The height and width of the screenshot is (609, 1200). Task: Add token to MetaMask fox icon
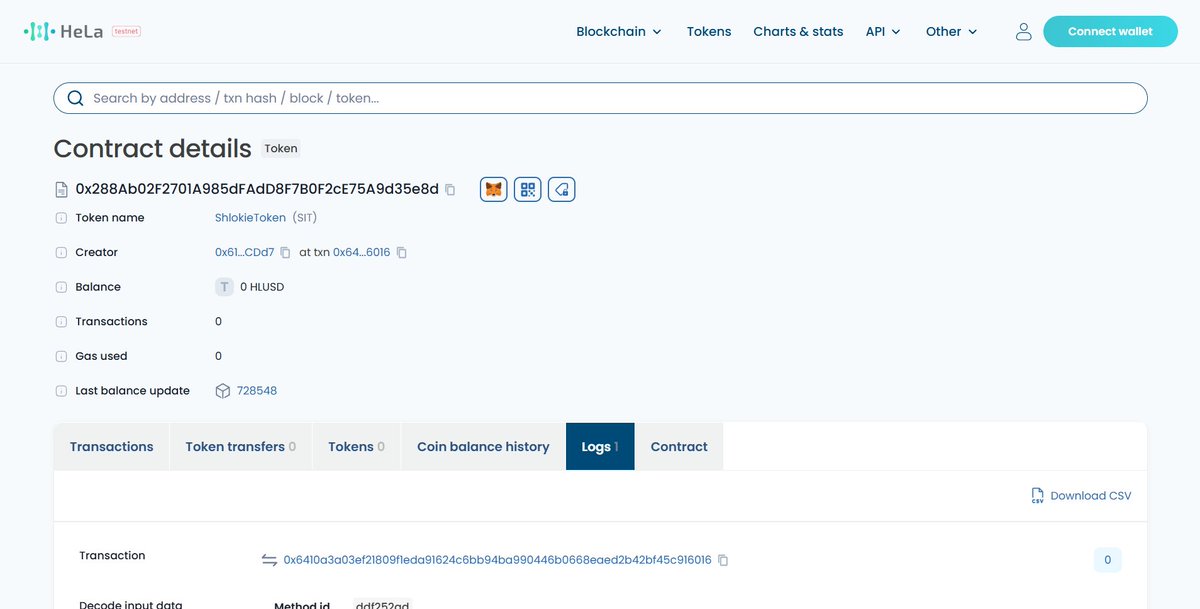tap(494, 189)
